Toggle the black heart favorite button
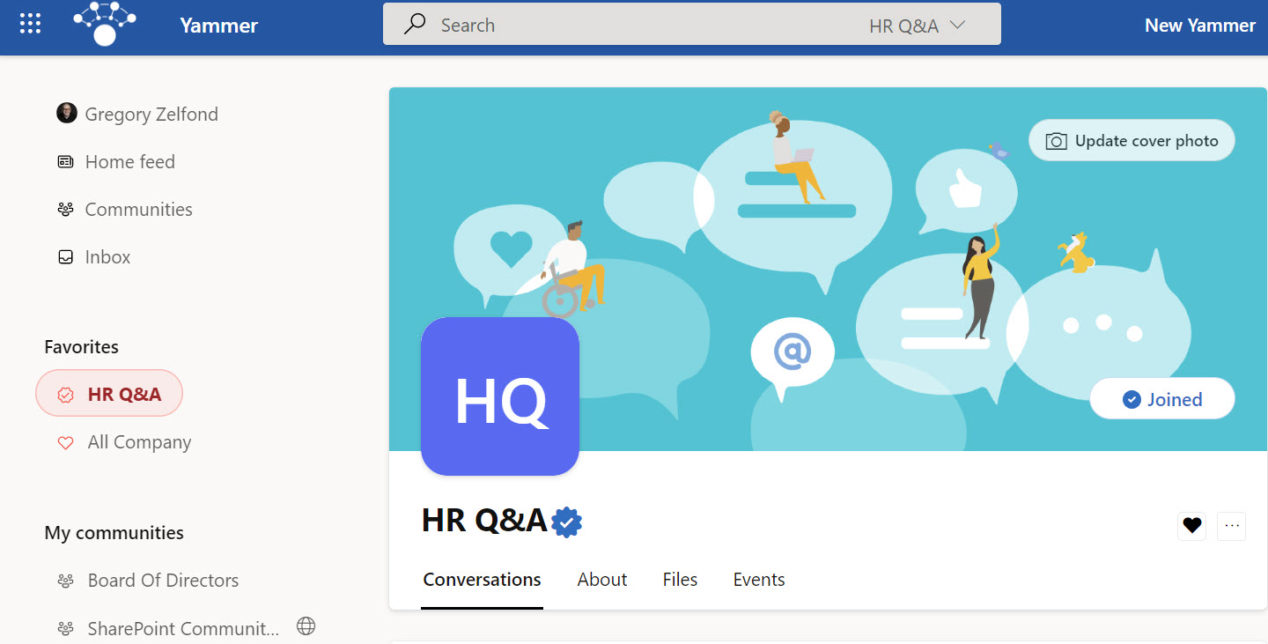Image resolution: width=1268 pixels, height=644 pixels. coord(1191,525)
